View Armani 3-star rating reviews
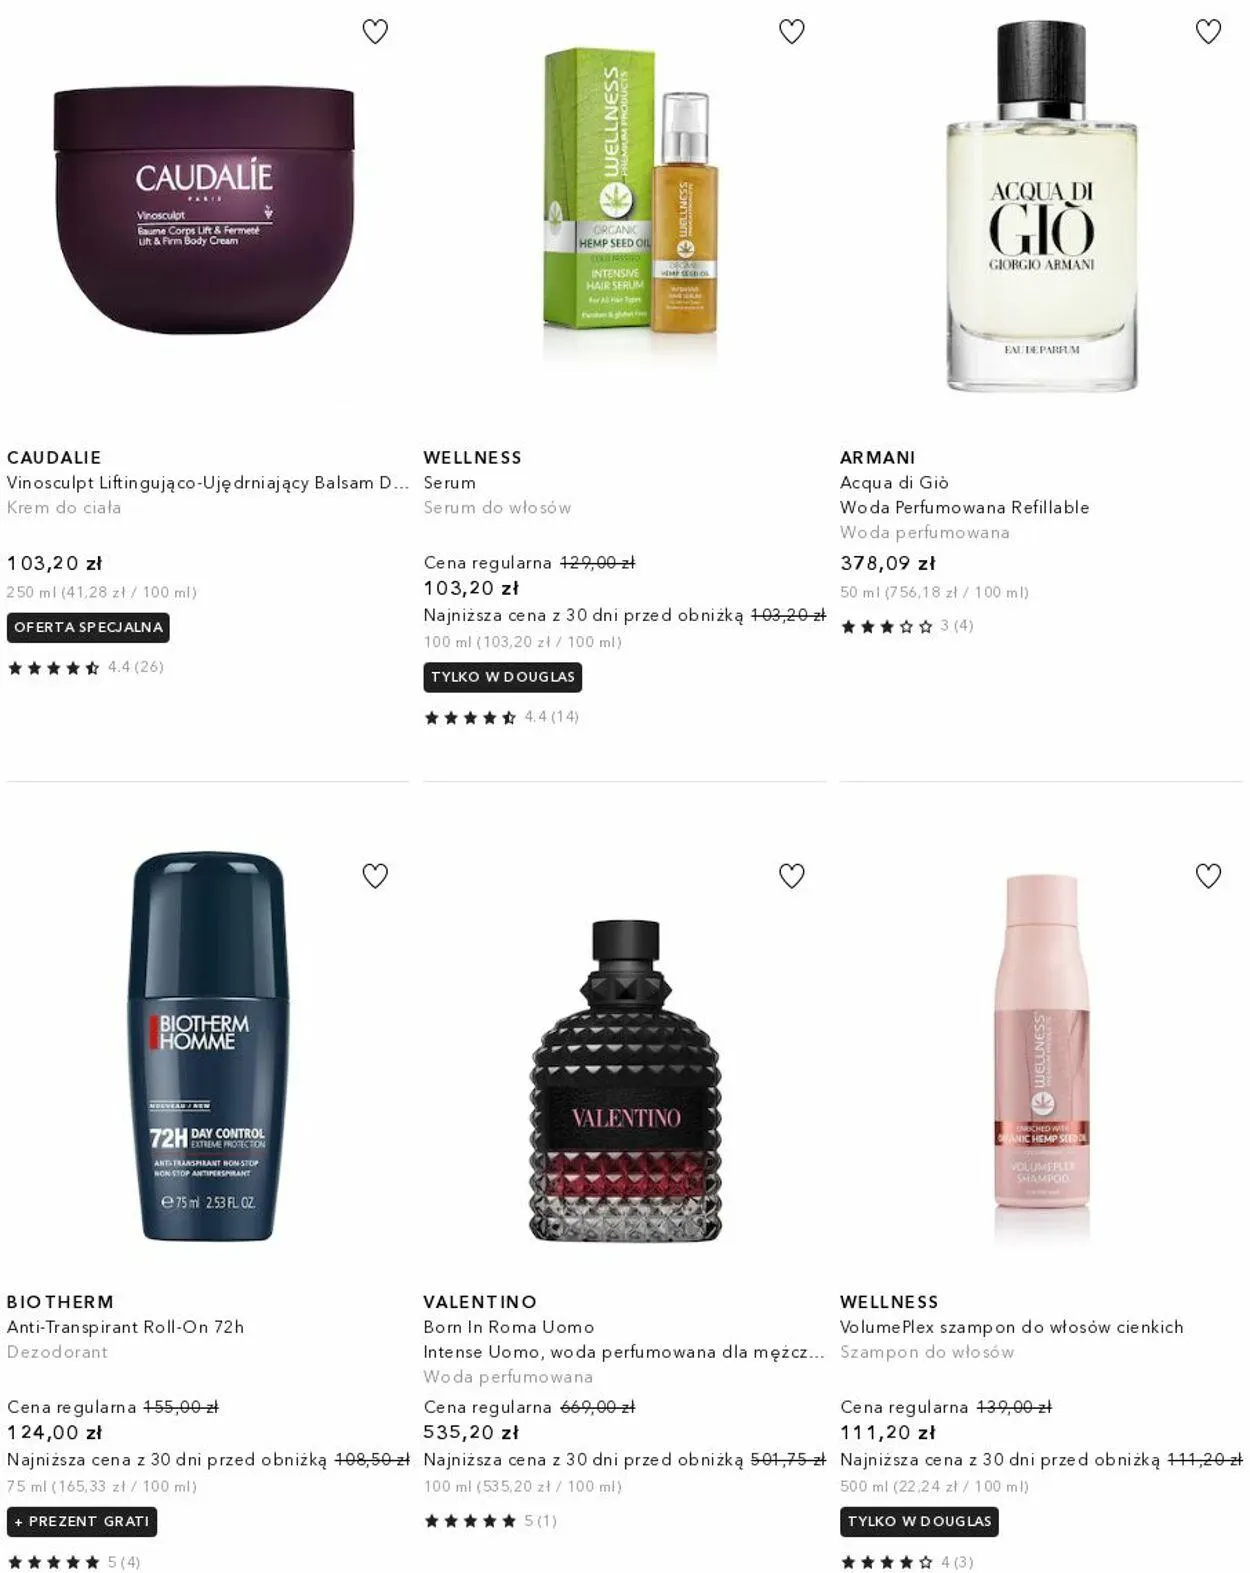The width and height of the screenshot is (1250, 1573). 907,626
